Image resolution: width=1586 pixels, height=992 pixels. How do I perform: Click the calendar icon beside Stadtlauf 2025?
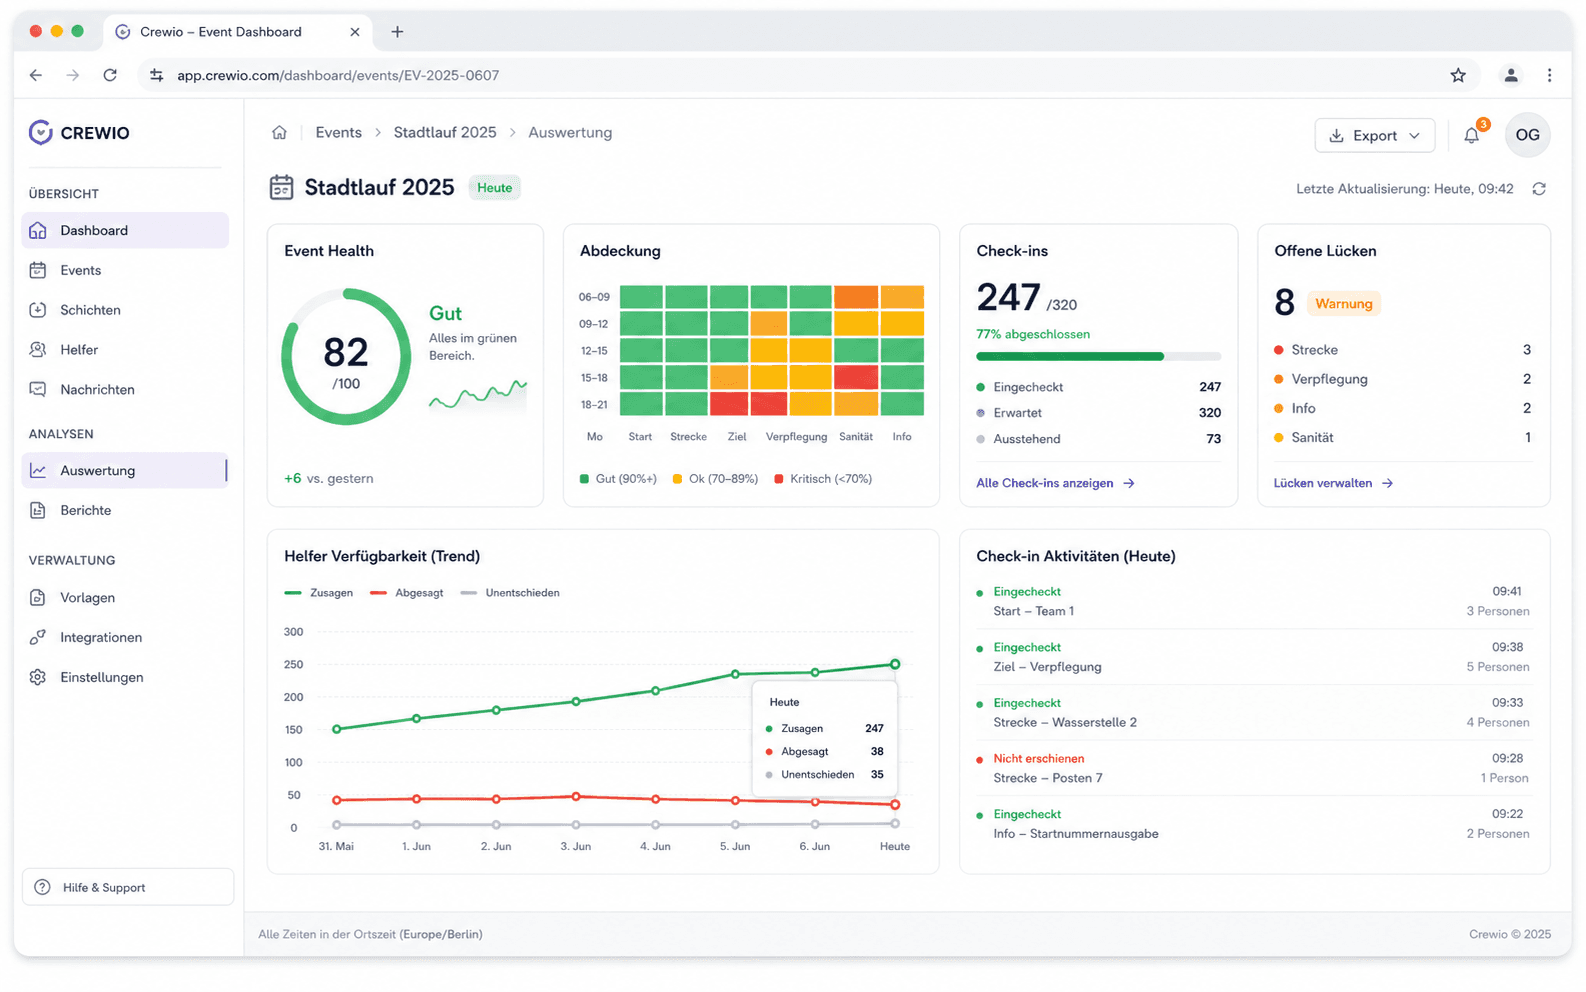tap(282, 187)
